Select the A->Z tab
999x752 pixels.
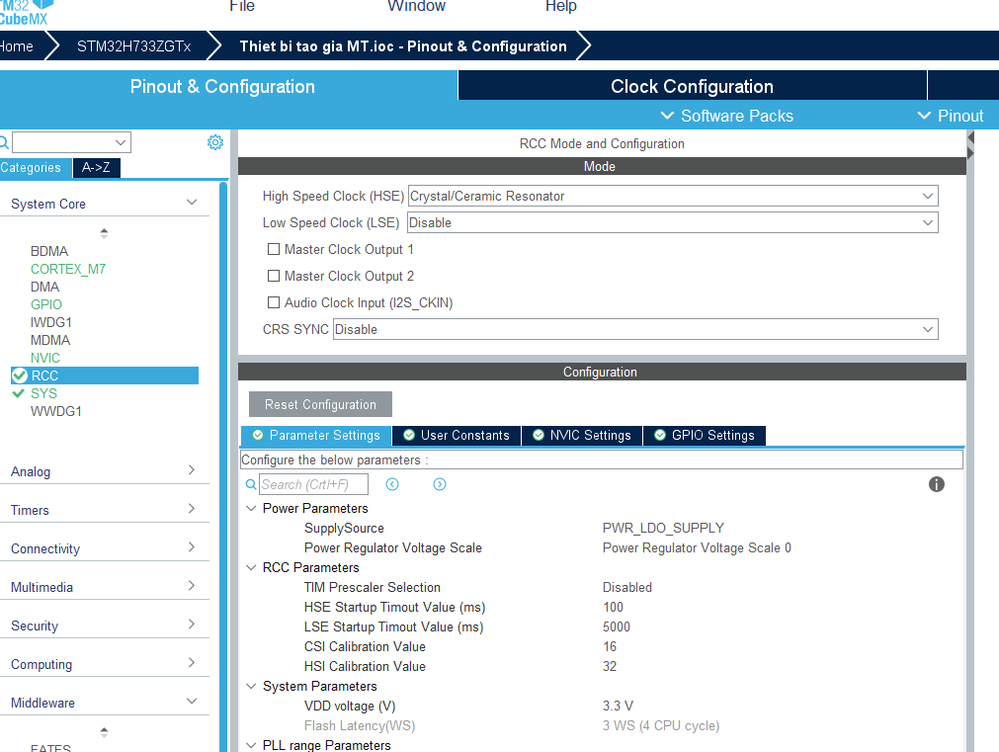pos(96,168)
